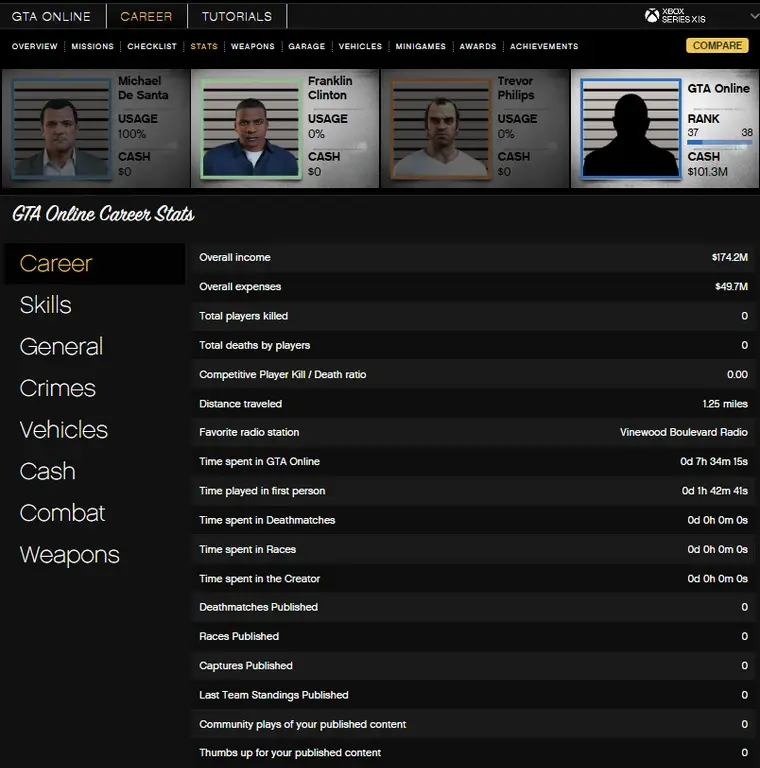
Task: Choose the Crimes stats category
Action: coord(58,388)
